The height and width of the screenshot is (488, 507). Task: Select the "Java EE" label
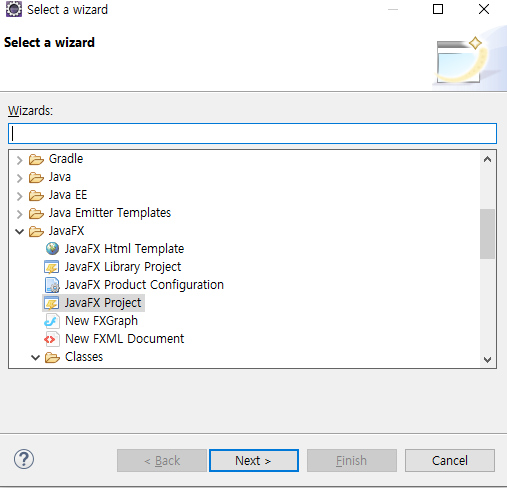[68, 195]
